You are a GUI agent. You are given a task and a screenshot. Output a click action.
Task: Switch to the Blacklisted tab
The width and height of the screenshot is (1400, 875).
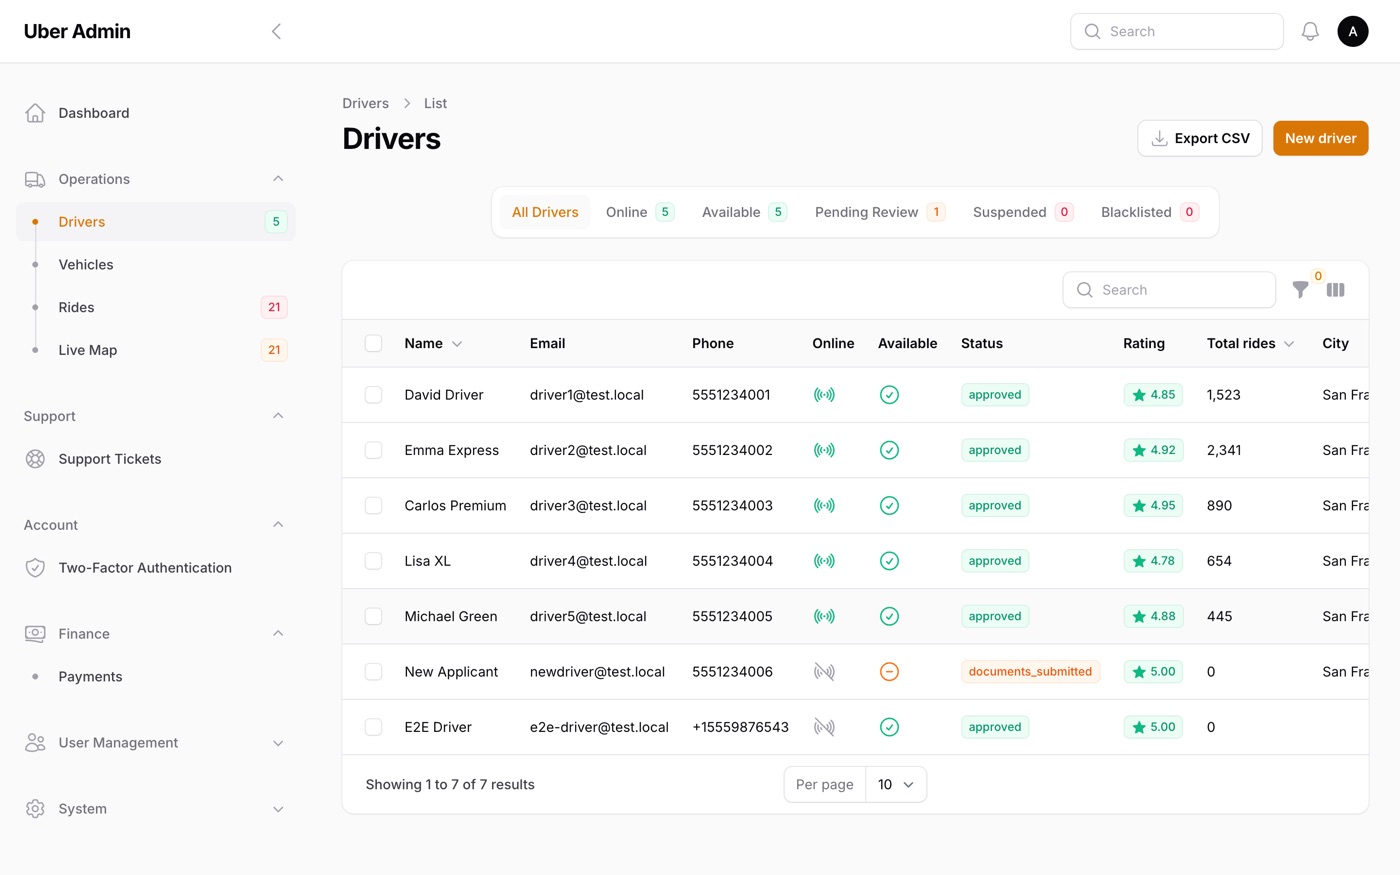click(x=1150, y=212)
